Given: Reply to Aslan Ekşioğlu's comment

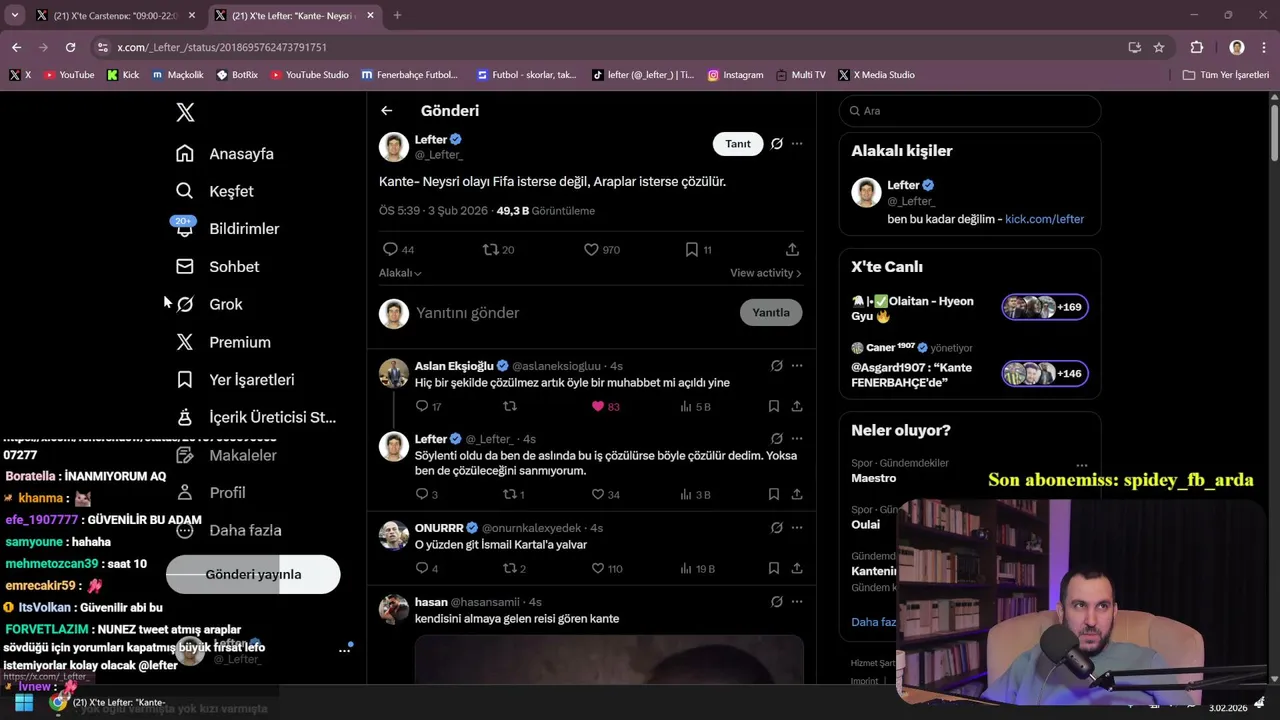Looking at the screenshot, I should coord(428,407).
